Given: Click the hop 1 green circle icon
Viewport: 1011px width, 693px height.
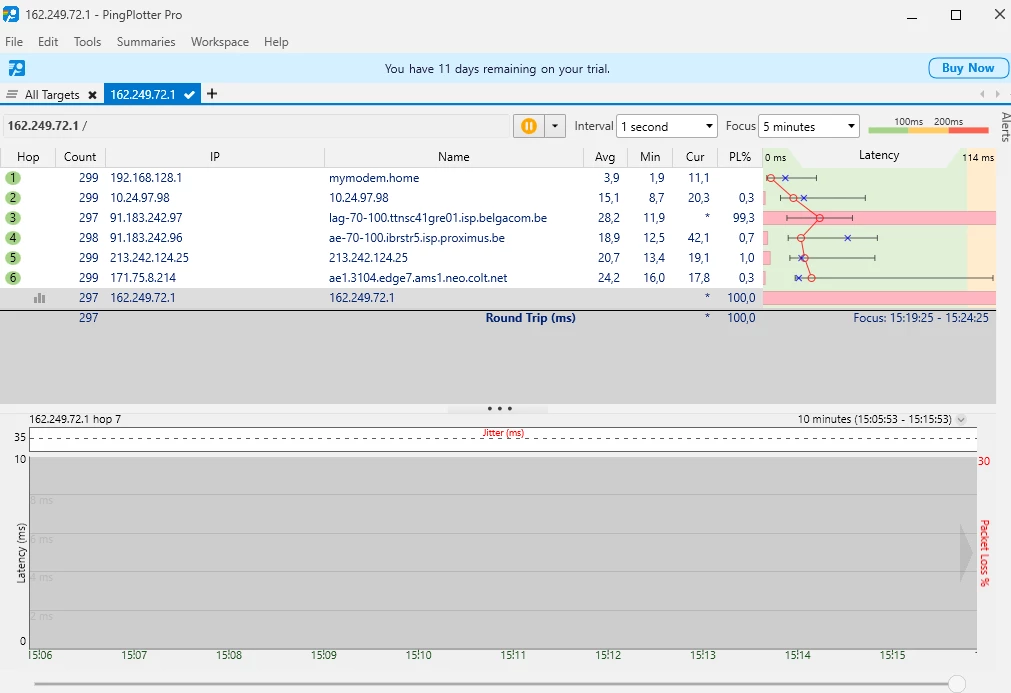Looking at the screenshot, I should click(x=13, y=178).
